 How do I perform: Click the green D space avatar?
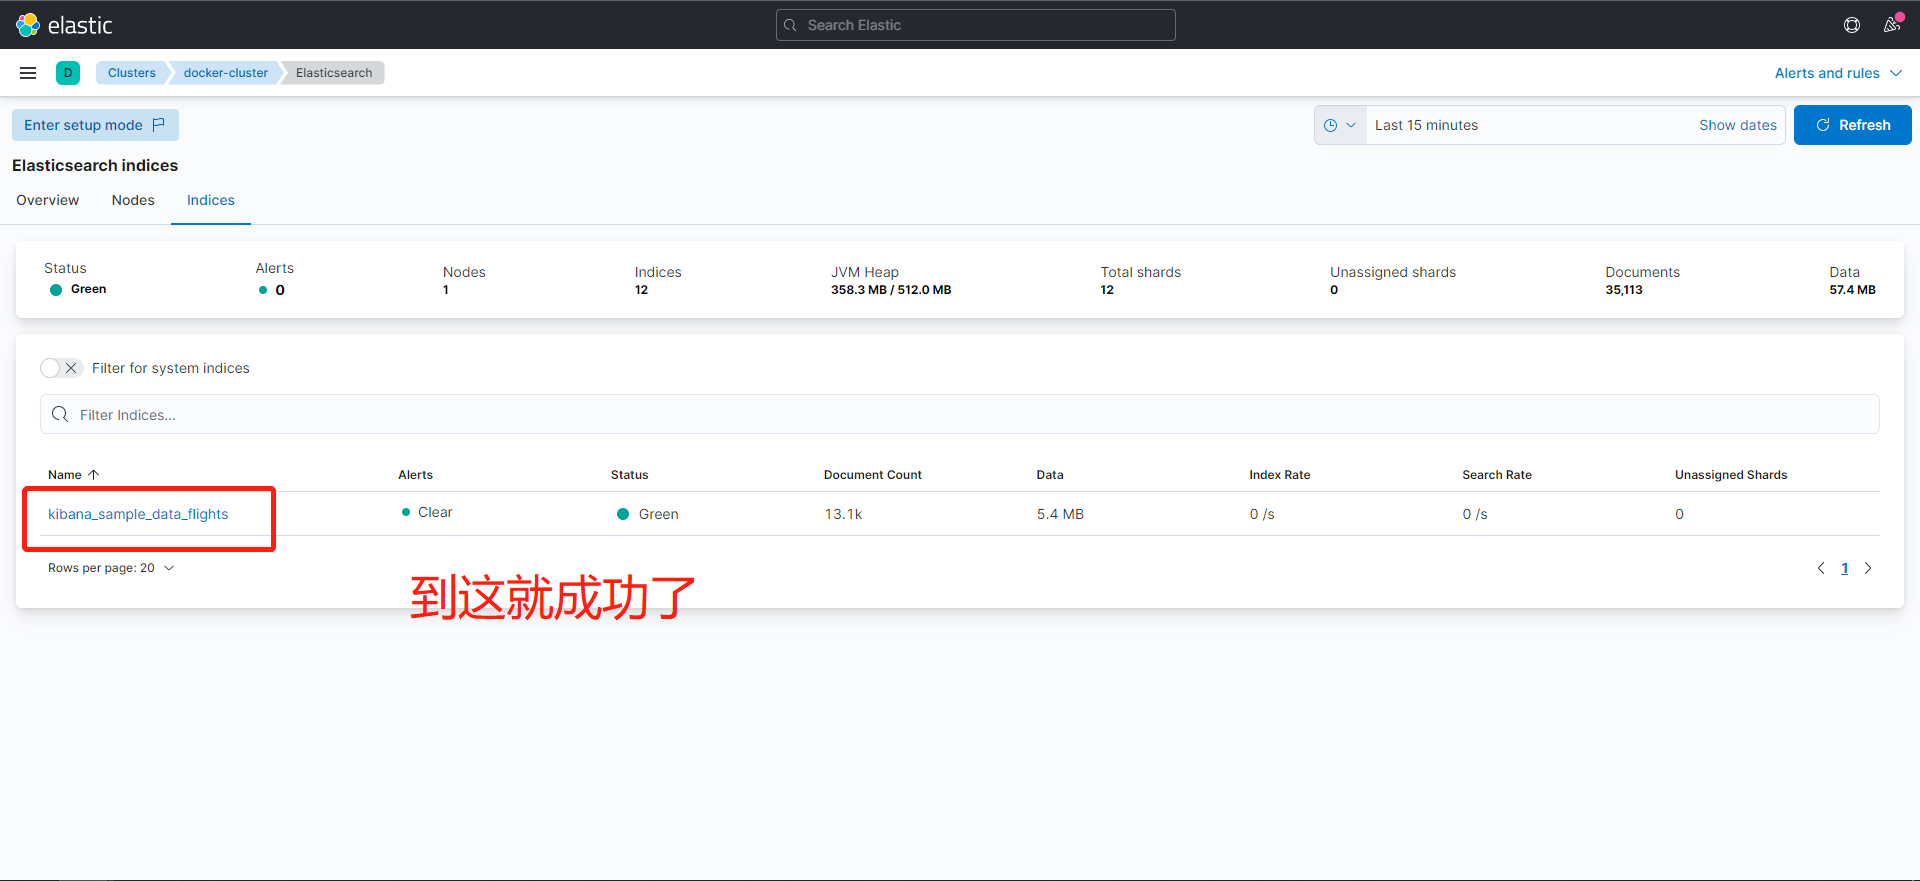tap(68, 73)
